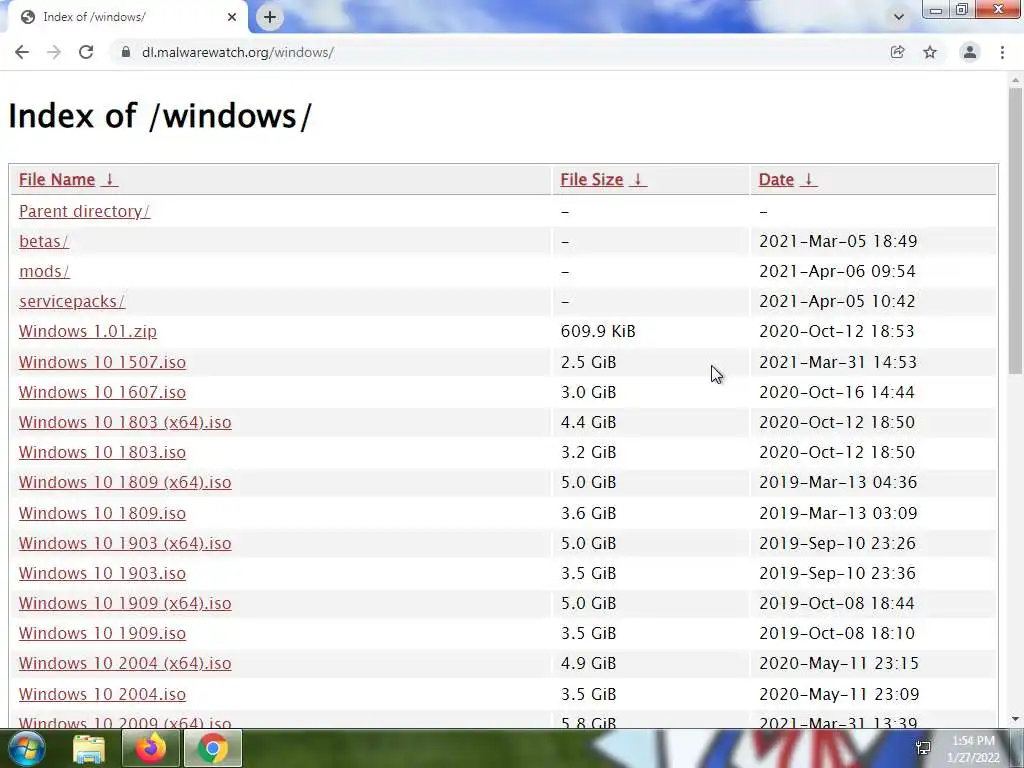Download Windows 10 1909 (x64).iso

[x=125, y=603]
